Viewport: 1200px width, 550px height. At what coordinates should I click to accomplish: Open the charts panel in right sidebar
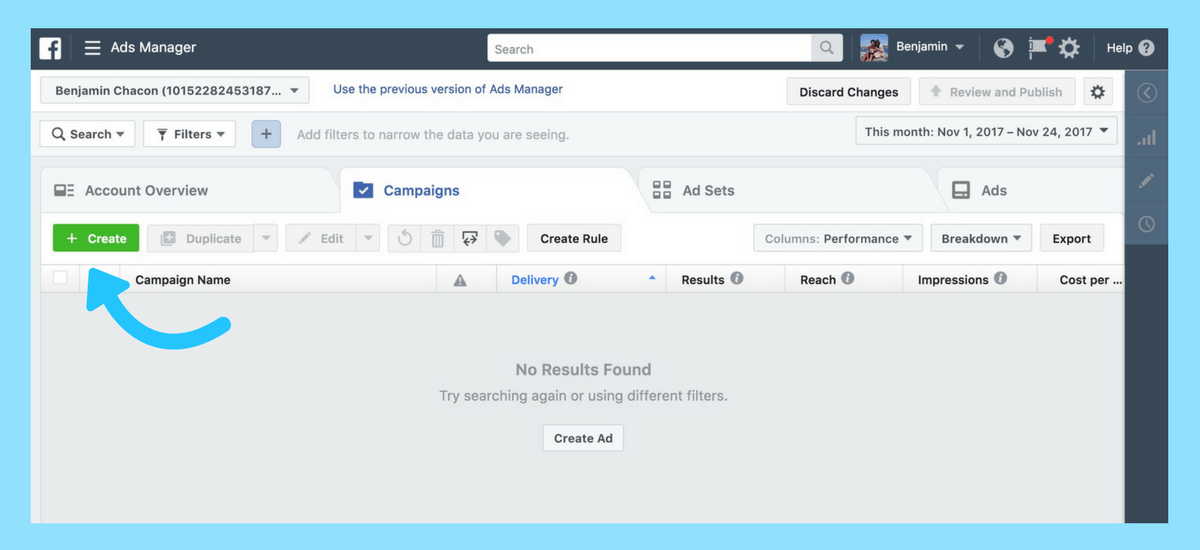(1147, 138)
